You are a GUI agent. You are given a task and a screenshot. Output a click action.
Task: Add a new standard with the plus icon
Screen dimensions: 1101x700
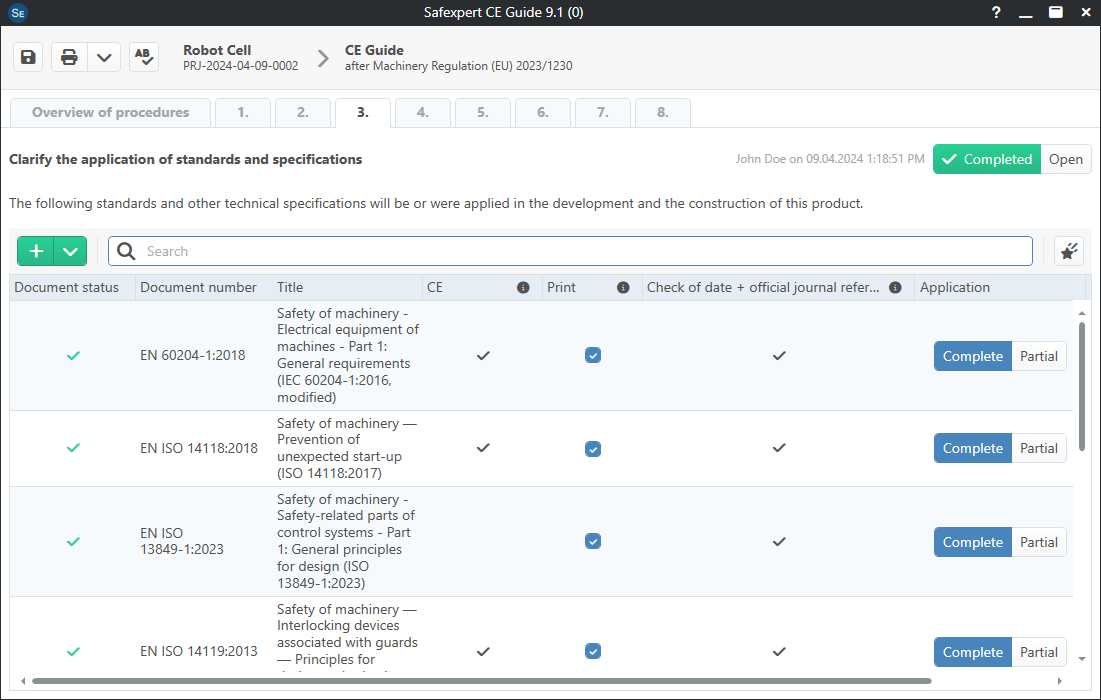tap(35, 251)
